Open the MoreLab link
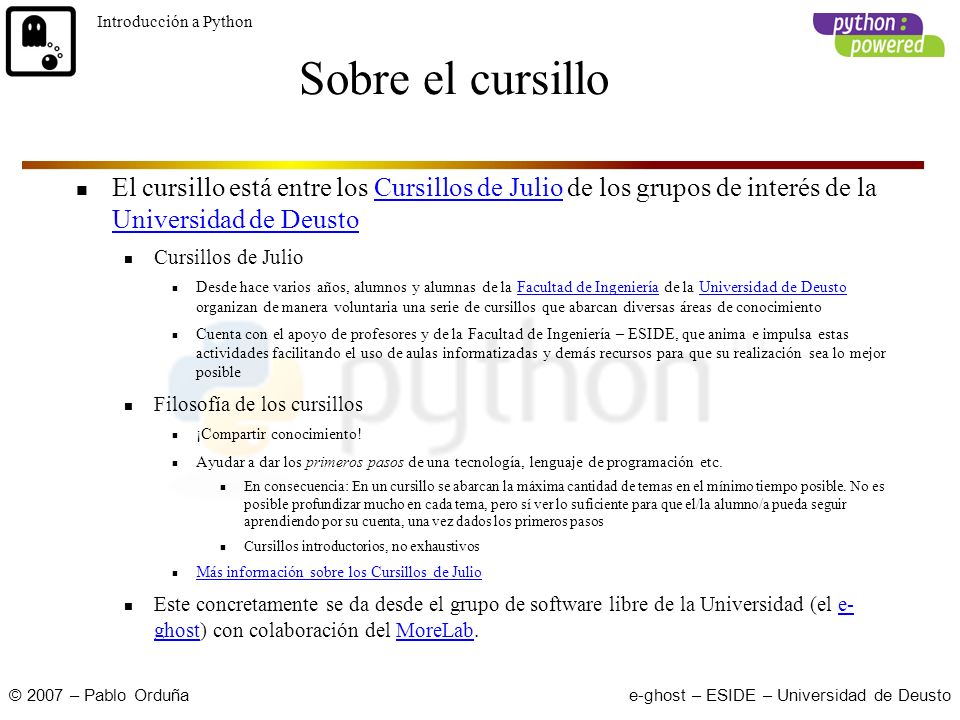 (435, 630)
